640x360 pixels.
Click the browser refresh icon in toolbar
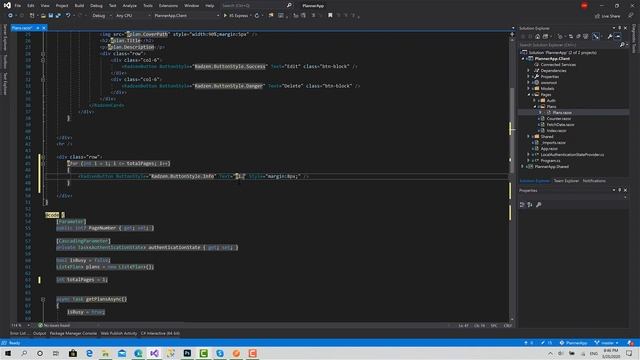pos(257,16)
